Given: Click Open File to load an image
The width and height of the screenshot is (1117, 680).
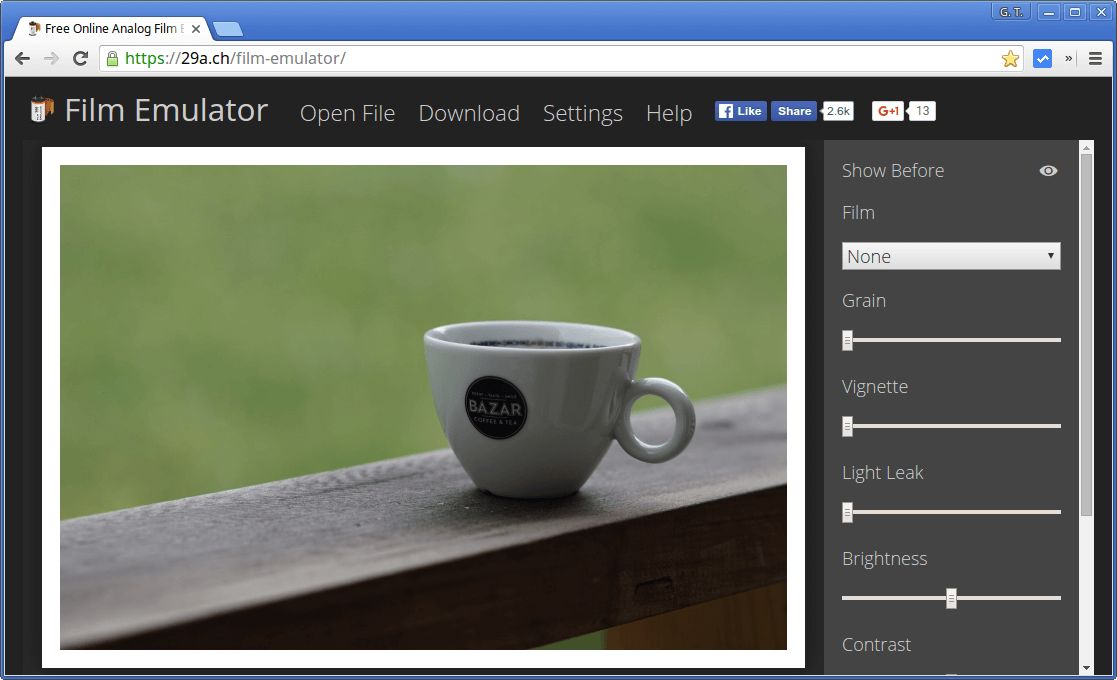Looking at the screenshot, I should click(x=347, y=113).
